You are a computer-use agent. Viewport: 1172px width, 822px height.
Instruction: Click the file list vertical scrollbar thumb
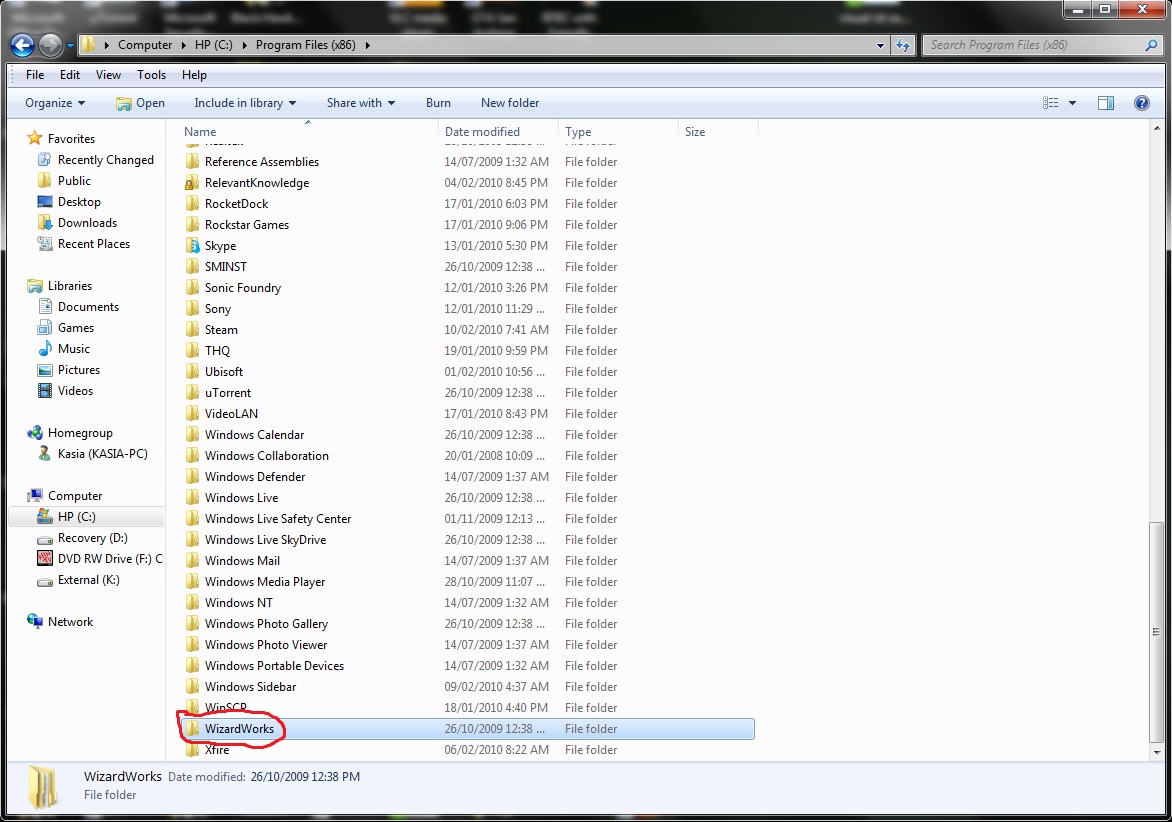click(1156, 631)
